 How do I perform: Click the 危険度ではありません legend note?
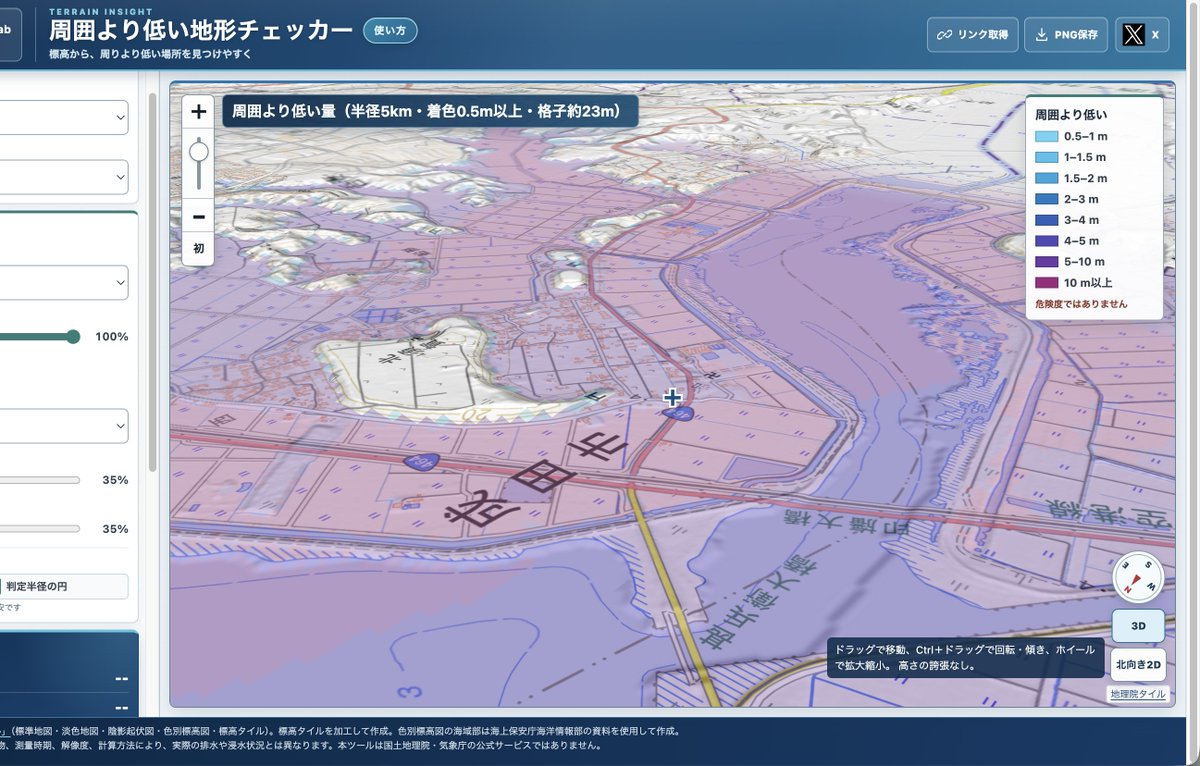[1081, 303]
